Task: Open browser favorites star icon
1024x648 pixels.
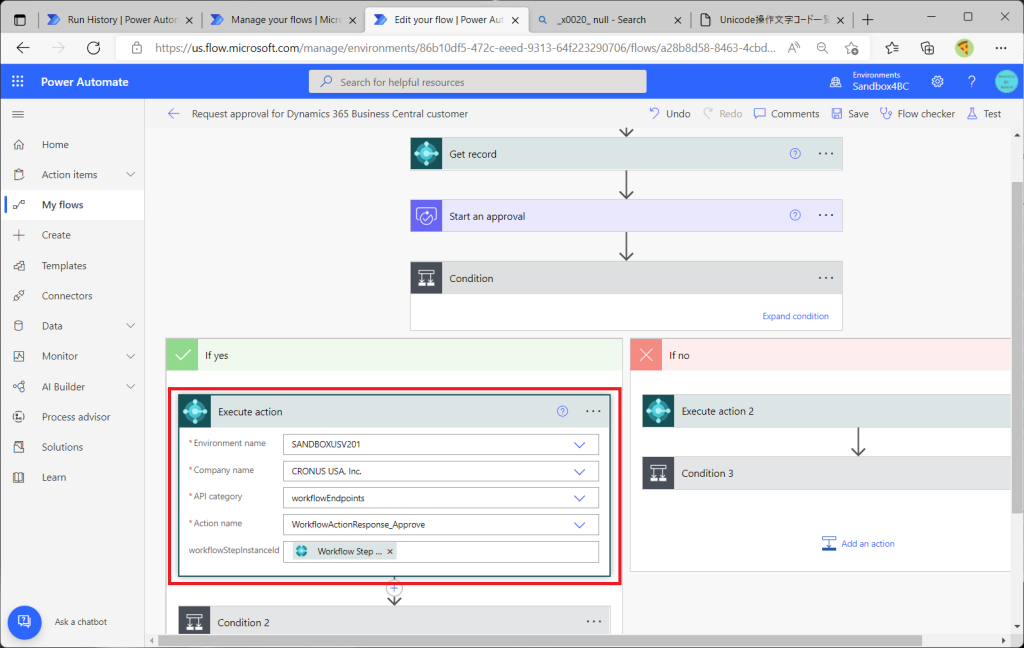Action: 891,48
